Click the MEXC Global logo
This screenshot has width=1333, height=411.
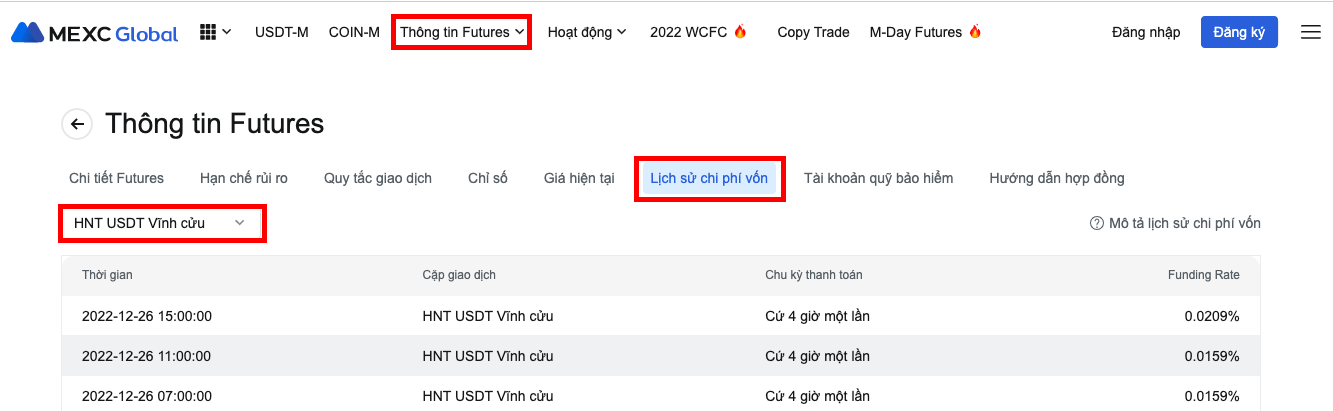(x=95, y=32)
